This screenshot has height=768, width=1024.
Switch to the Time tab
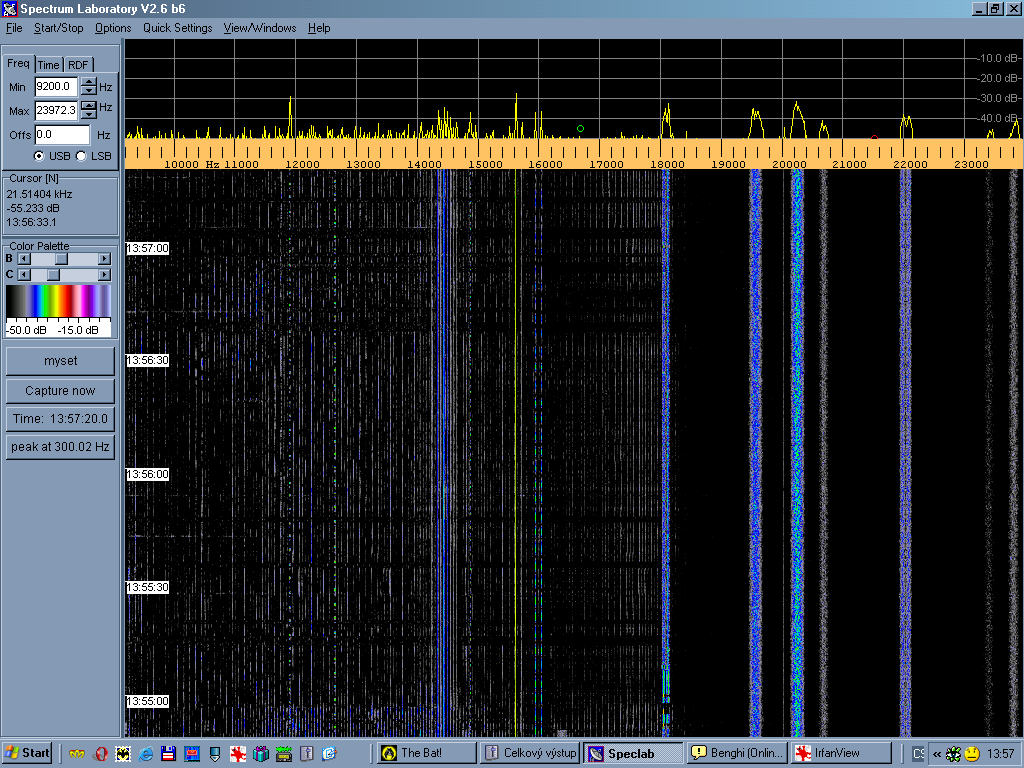[48, 65]
